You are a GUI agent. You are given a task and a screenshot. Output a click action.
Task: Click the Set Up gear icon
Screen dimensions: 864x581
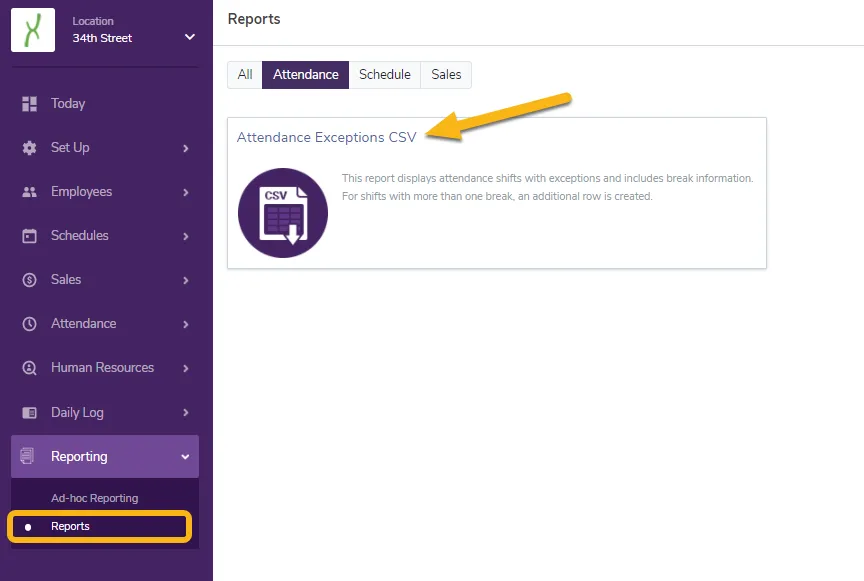pos(29,148)
